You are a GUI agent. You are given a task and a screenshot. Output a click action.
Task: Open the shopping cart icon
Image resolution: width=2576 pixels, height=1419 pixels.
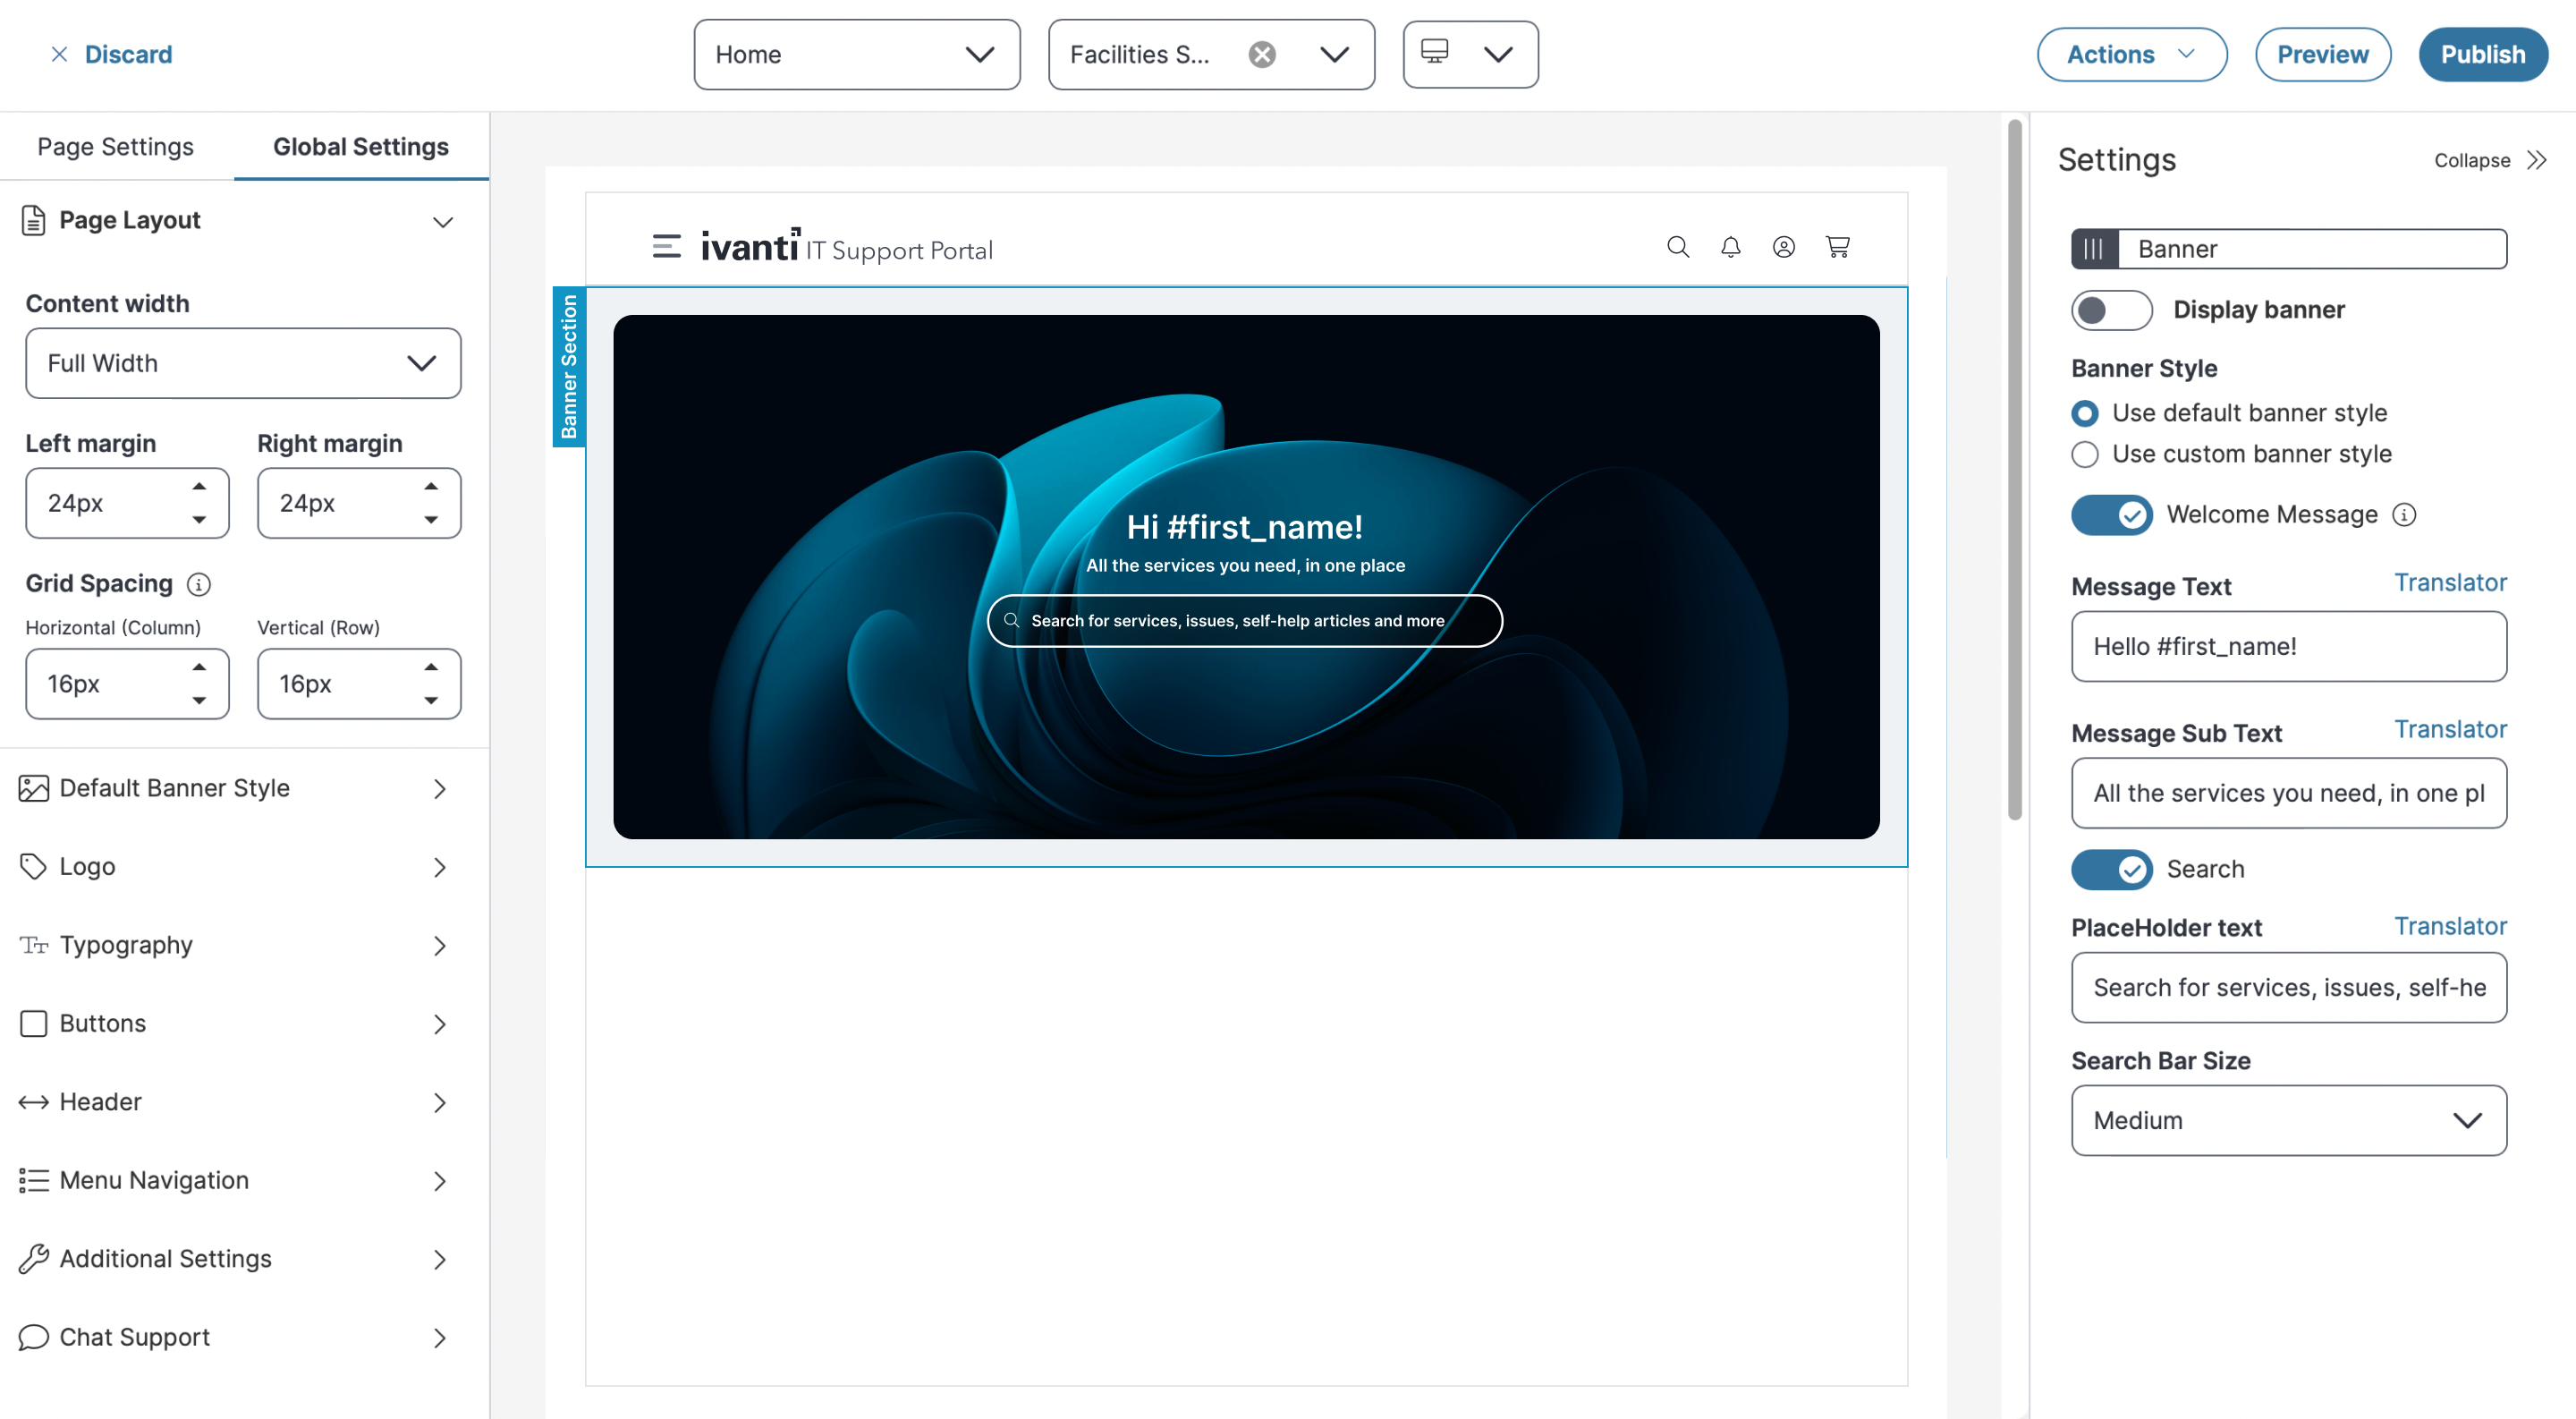pyautogui.click(x=1837, y=246)
